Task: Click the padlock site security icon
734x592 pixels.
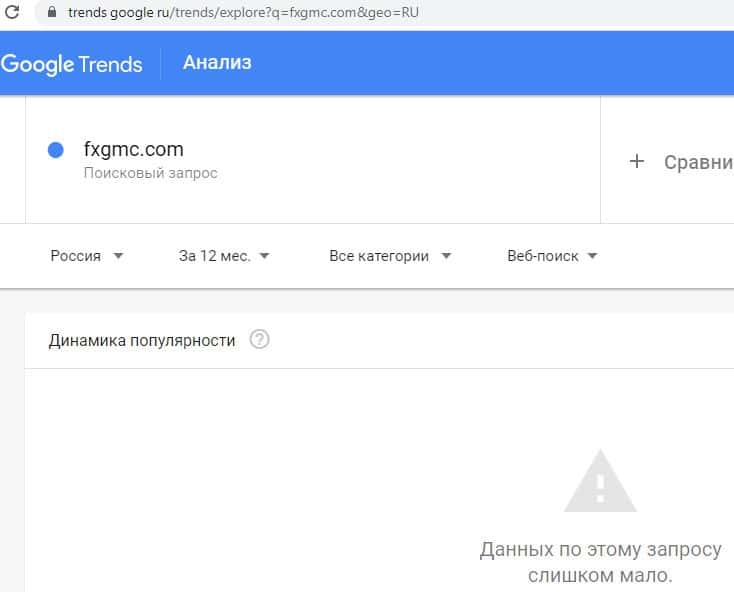Action: click(53, 13)
